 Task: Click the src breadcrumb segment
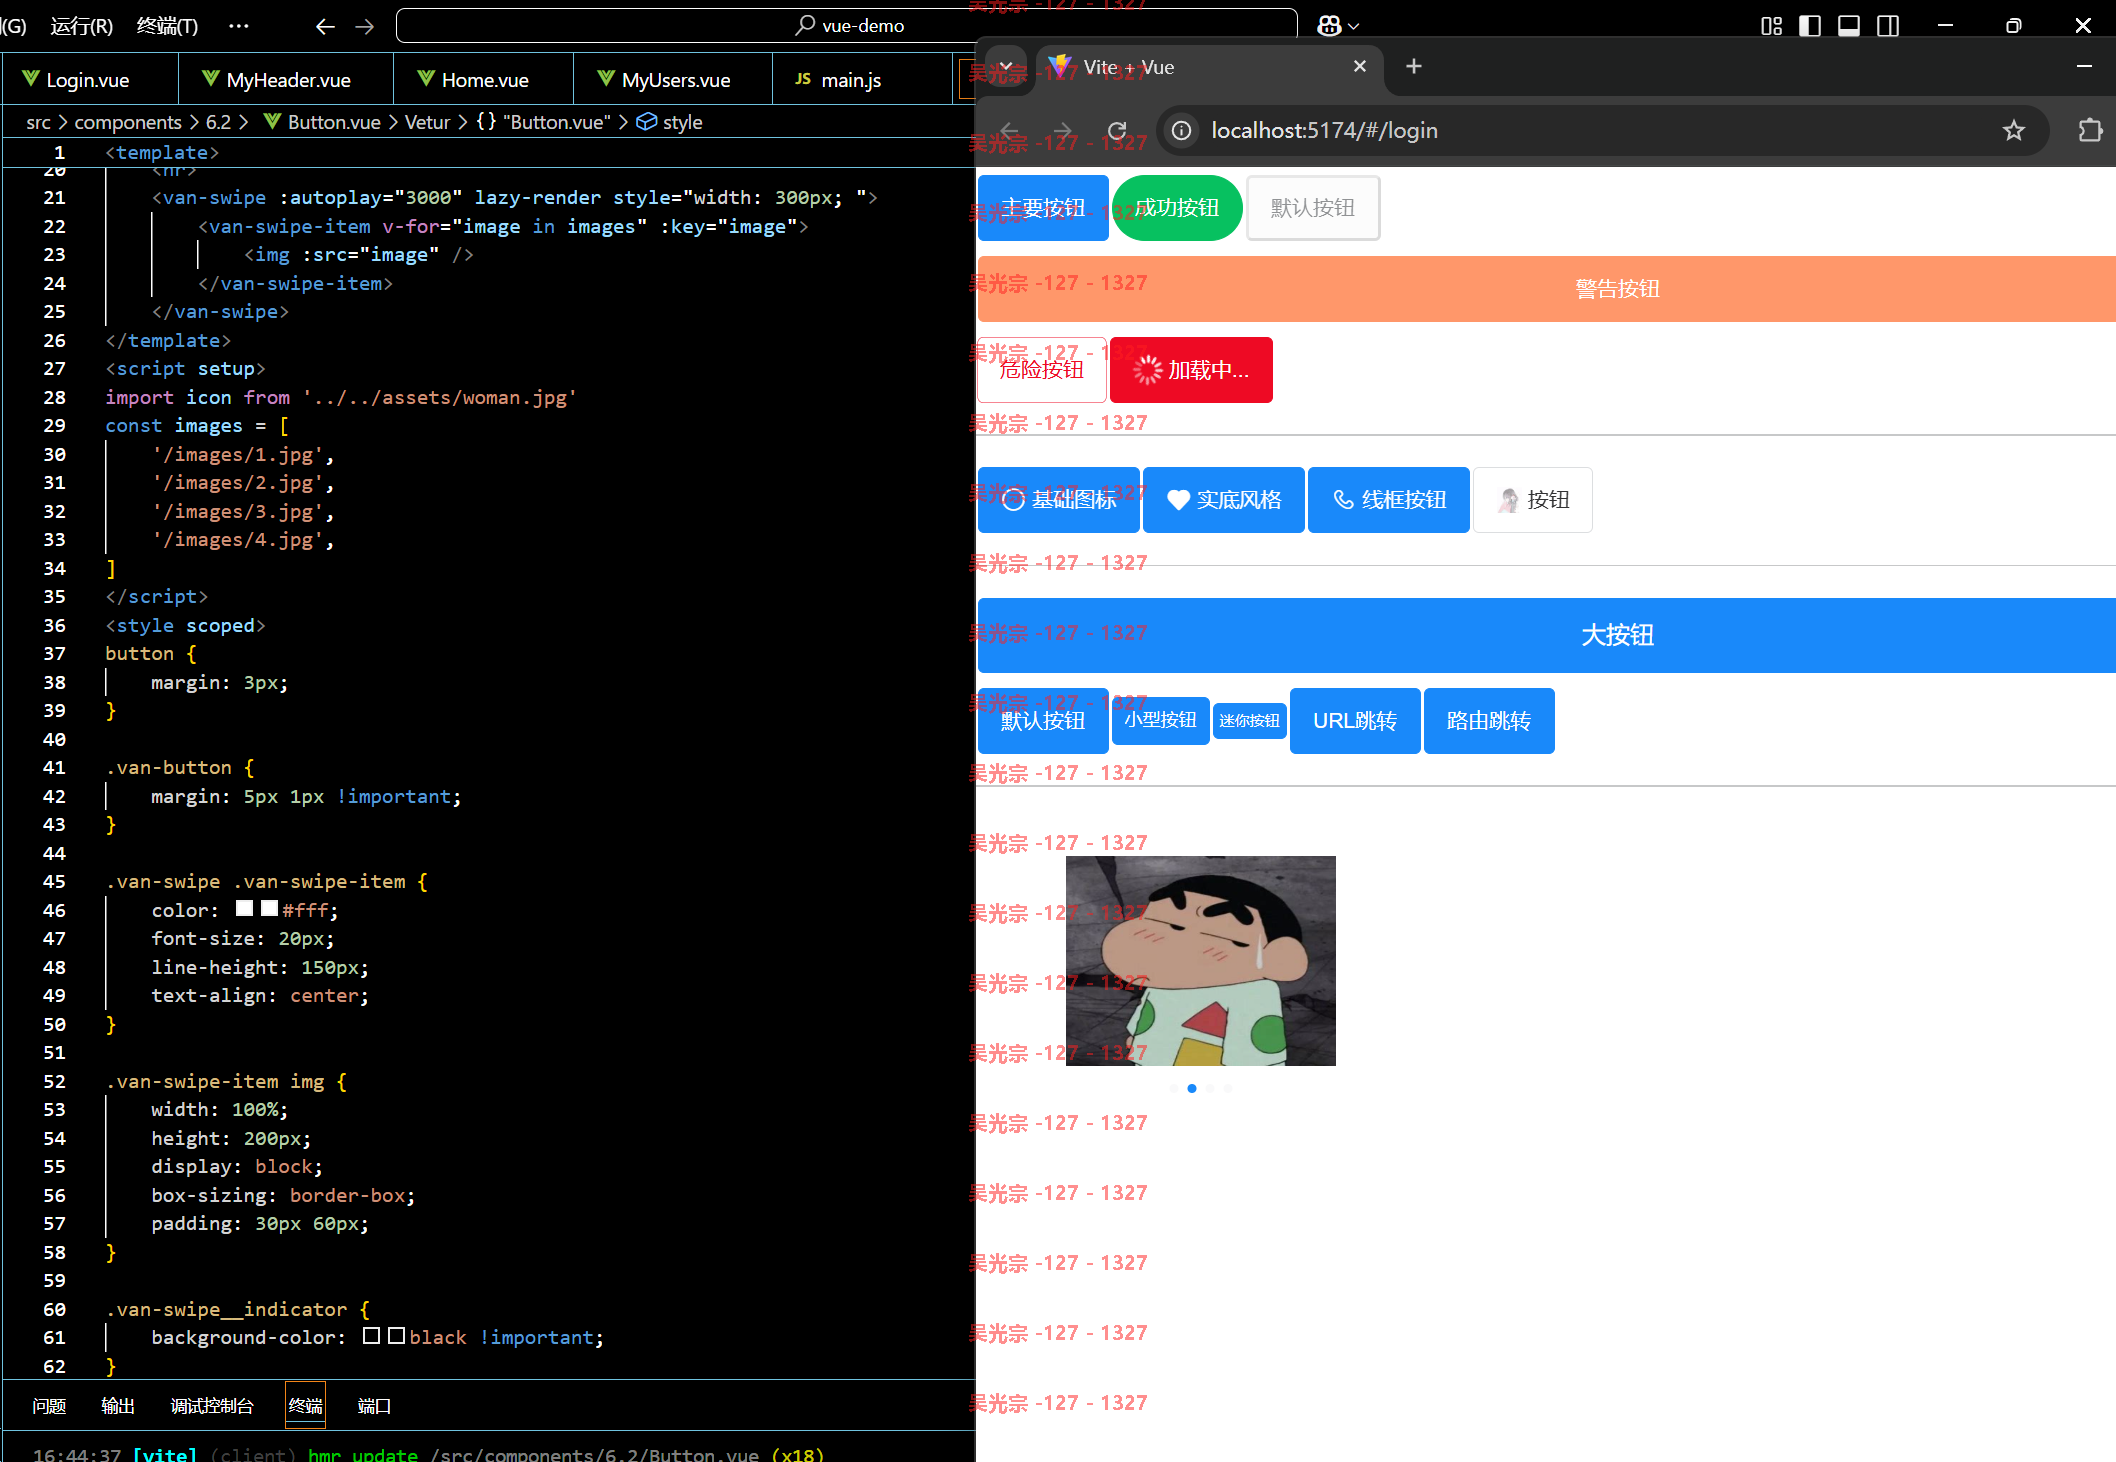[x=38, y=122]
